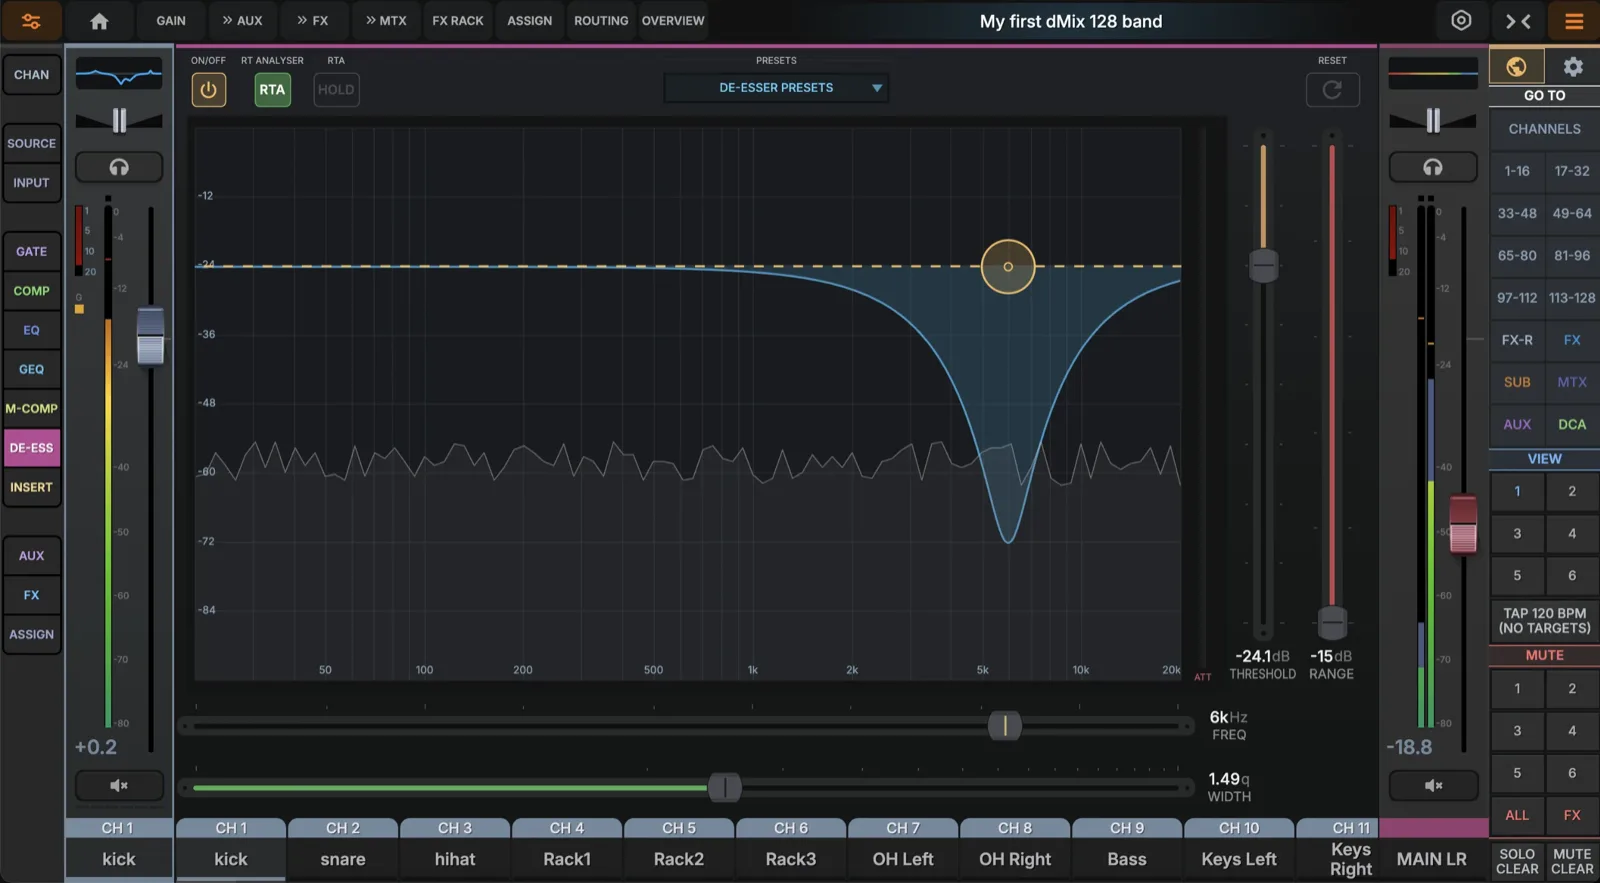Mute CH 1 using the speaker icon
The width and height of the screenshot is (1600, 883).
[x=119, y=785]
